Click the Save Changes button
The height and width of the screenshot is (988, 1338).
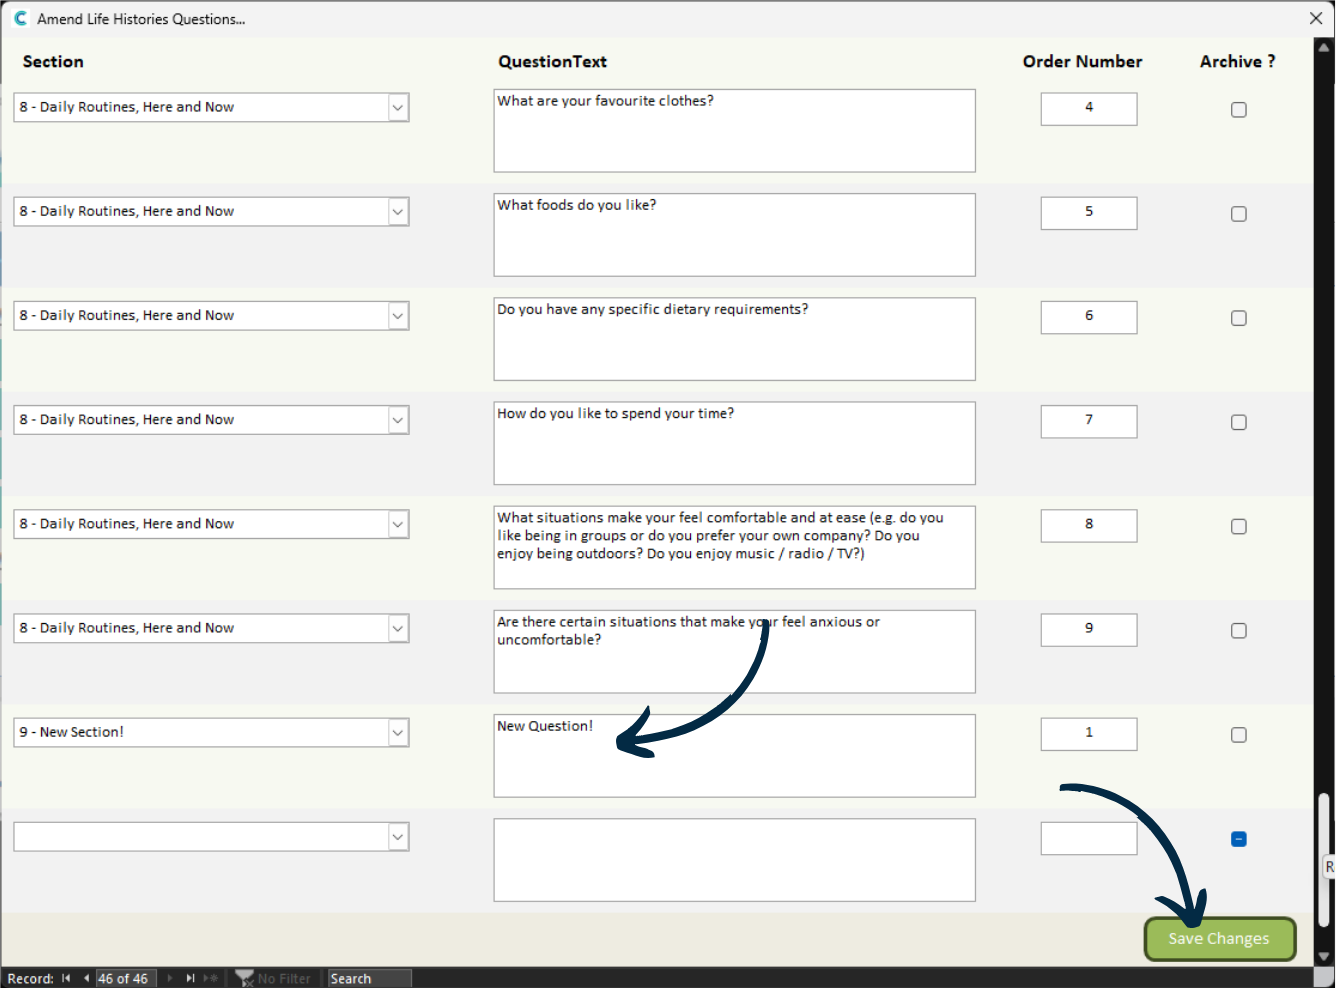coord(1219,939)
